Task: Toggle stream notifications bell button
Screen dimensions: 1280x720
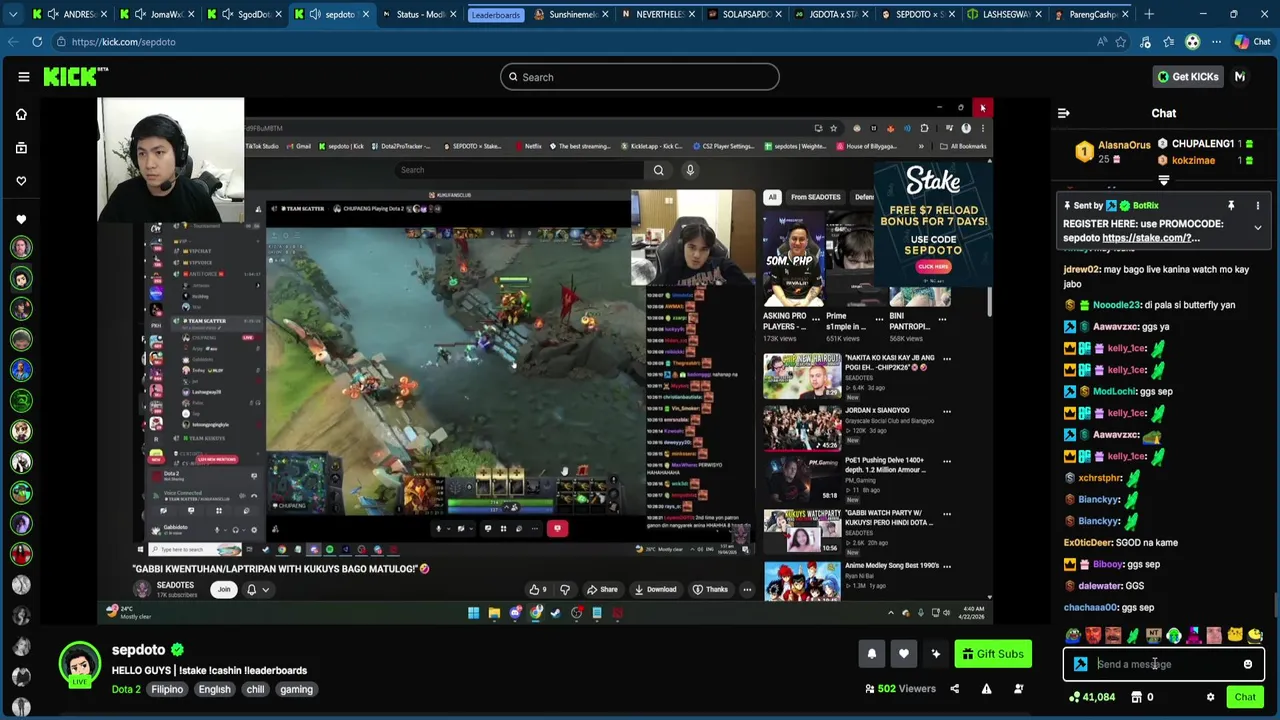Action: [871, 654]
